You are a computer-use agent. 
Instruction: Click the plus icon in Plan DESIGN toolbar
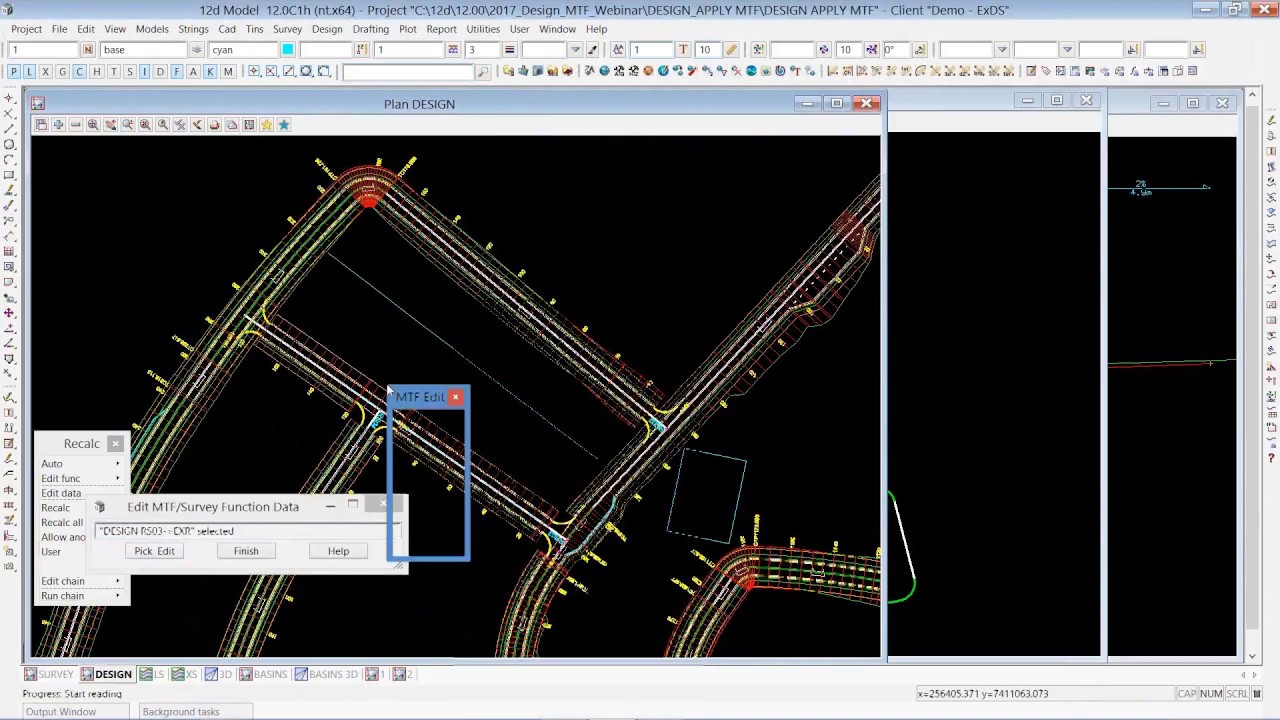58,124
